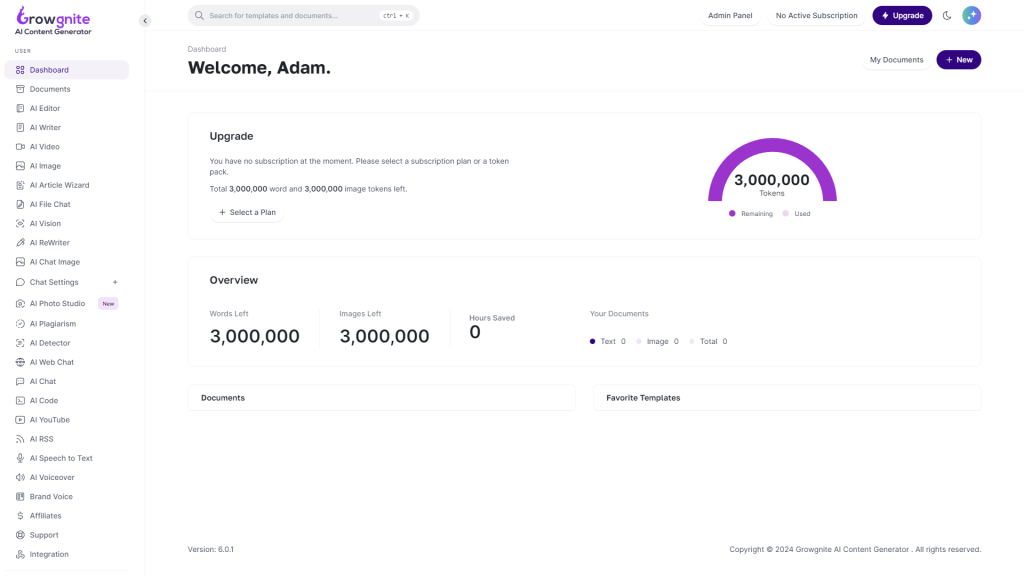This screenshot has height=576, width=1024.
Task: Select the AI Vision icon in sidebar
Action: coord(20,224)
